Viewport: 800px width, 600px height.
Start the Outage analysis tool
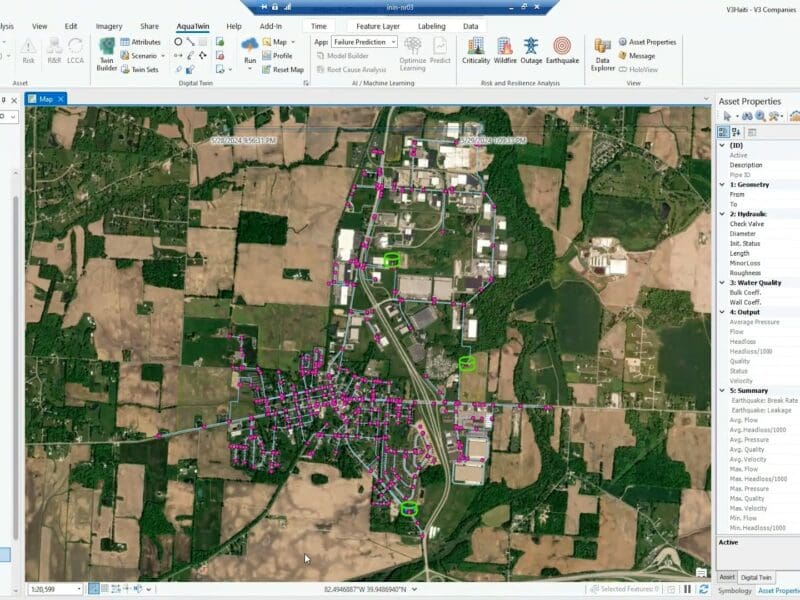(533, 51)
